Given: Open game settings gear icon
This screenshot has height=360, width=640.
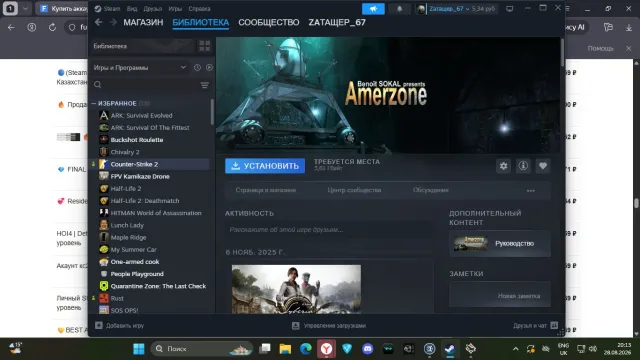Looking at the screenshot, I should point(503,166).
